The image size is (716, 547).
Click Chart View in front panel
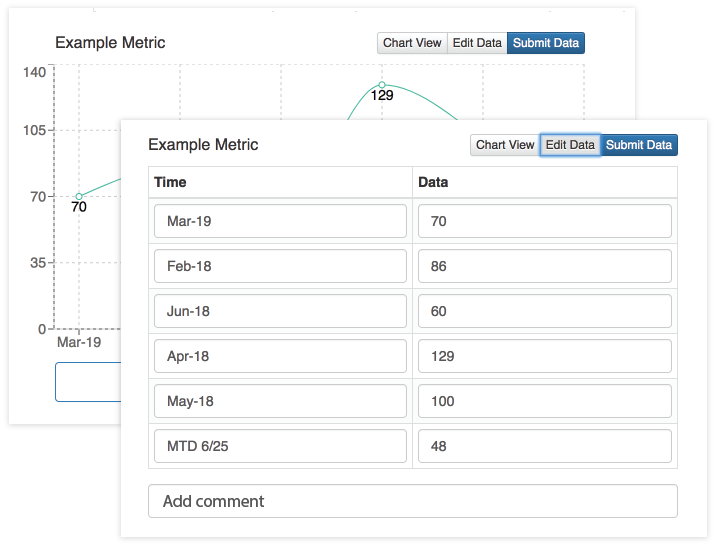point(505,145)
